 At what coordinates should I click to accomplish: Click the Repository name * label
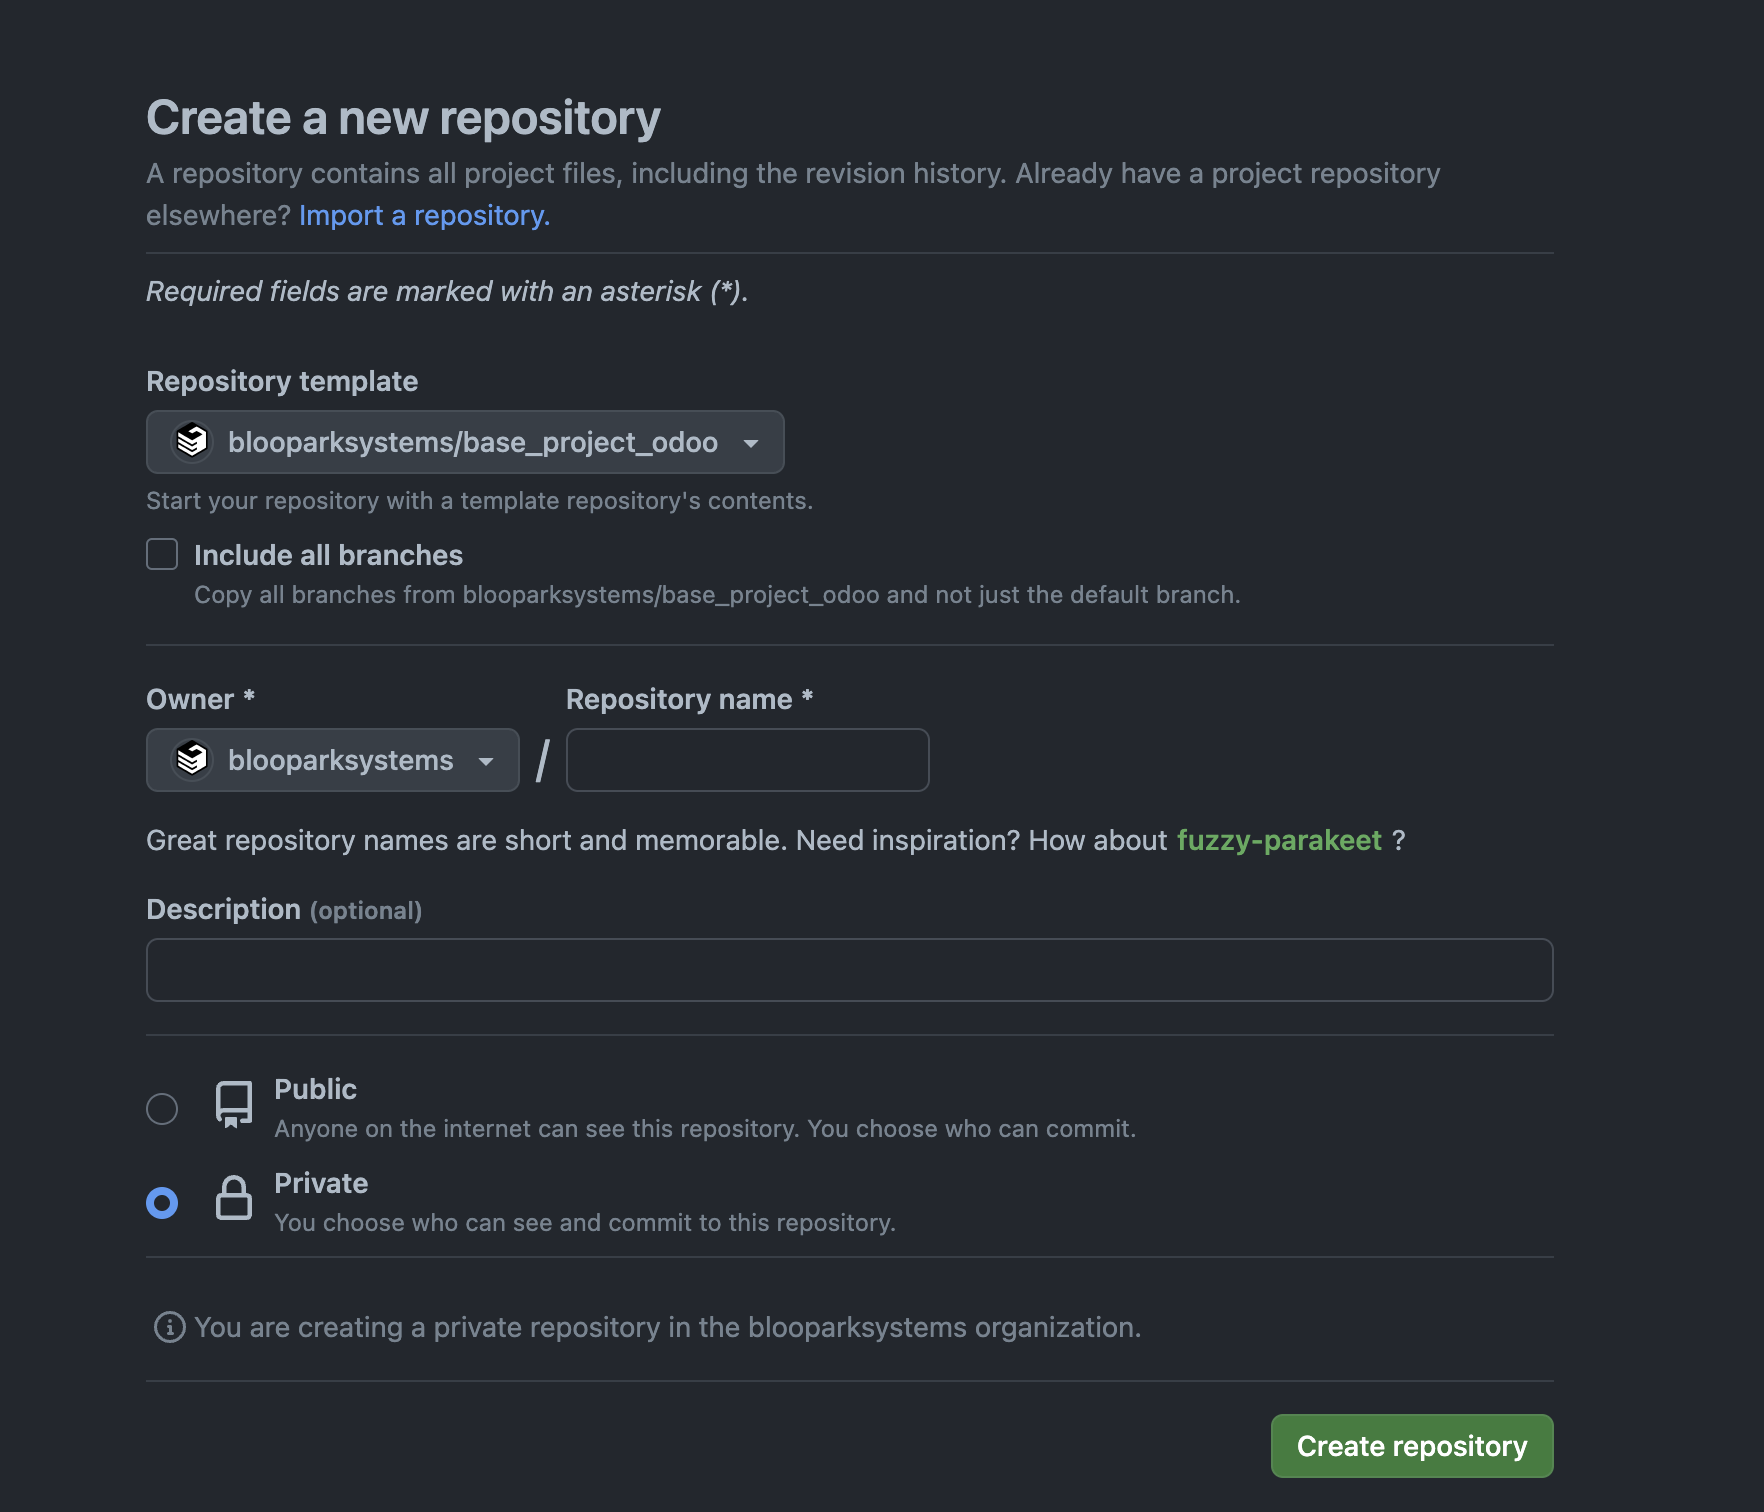click(x=689, y=699)
